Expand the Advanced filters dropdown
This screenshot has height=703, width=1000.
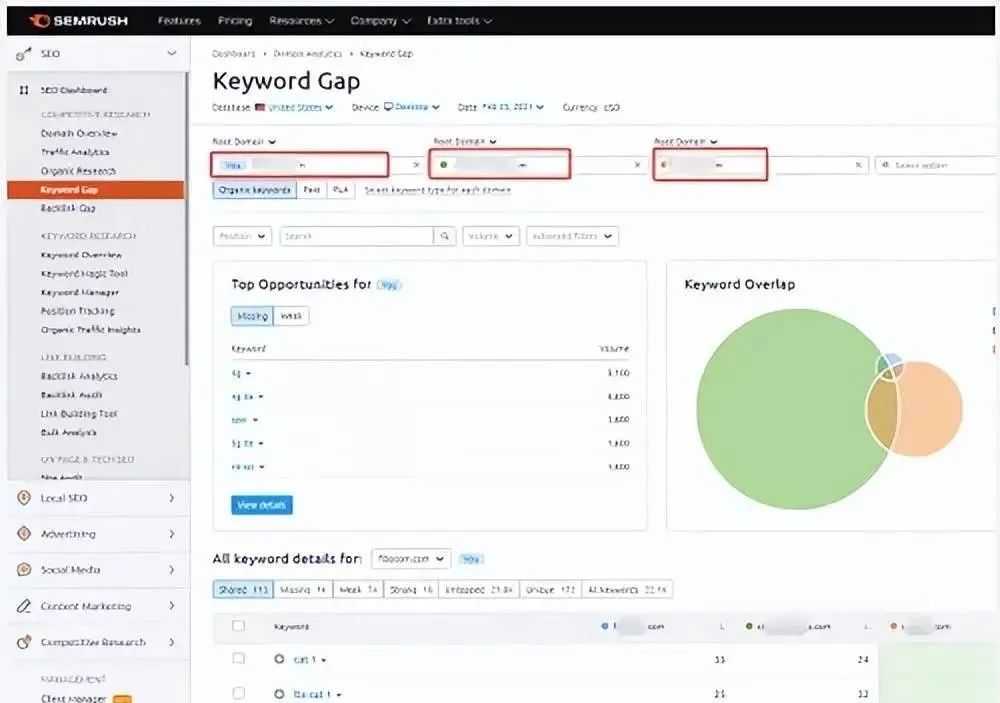(x=572, y=236)
